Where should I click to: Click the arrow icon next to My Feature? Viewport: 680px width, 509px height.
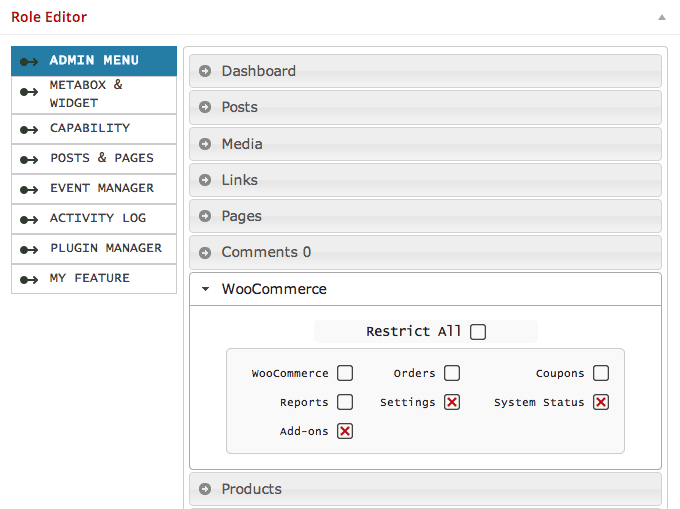tap(29, 280)
